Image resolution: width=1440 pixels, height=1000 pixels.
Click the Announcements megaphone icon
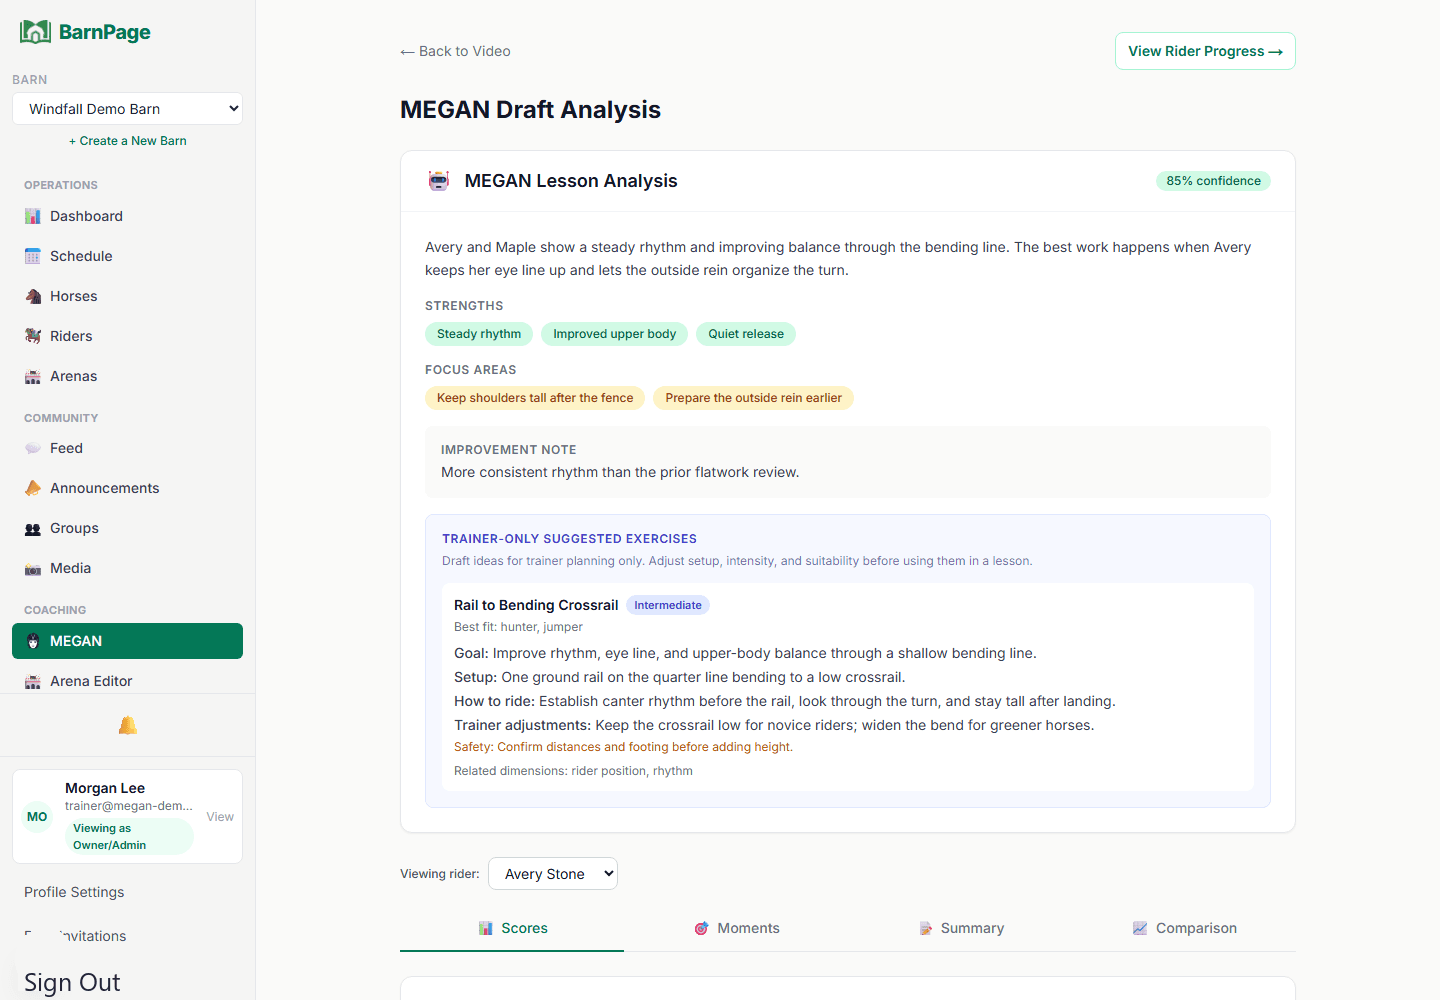tap(33, 488)
